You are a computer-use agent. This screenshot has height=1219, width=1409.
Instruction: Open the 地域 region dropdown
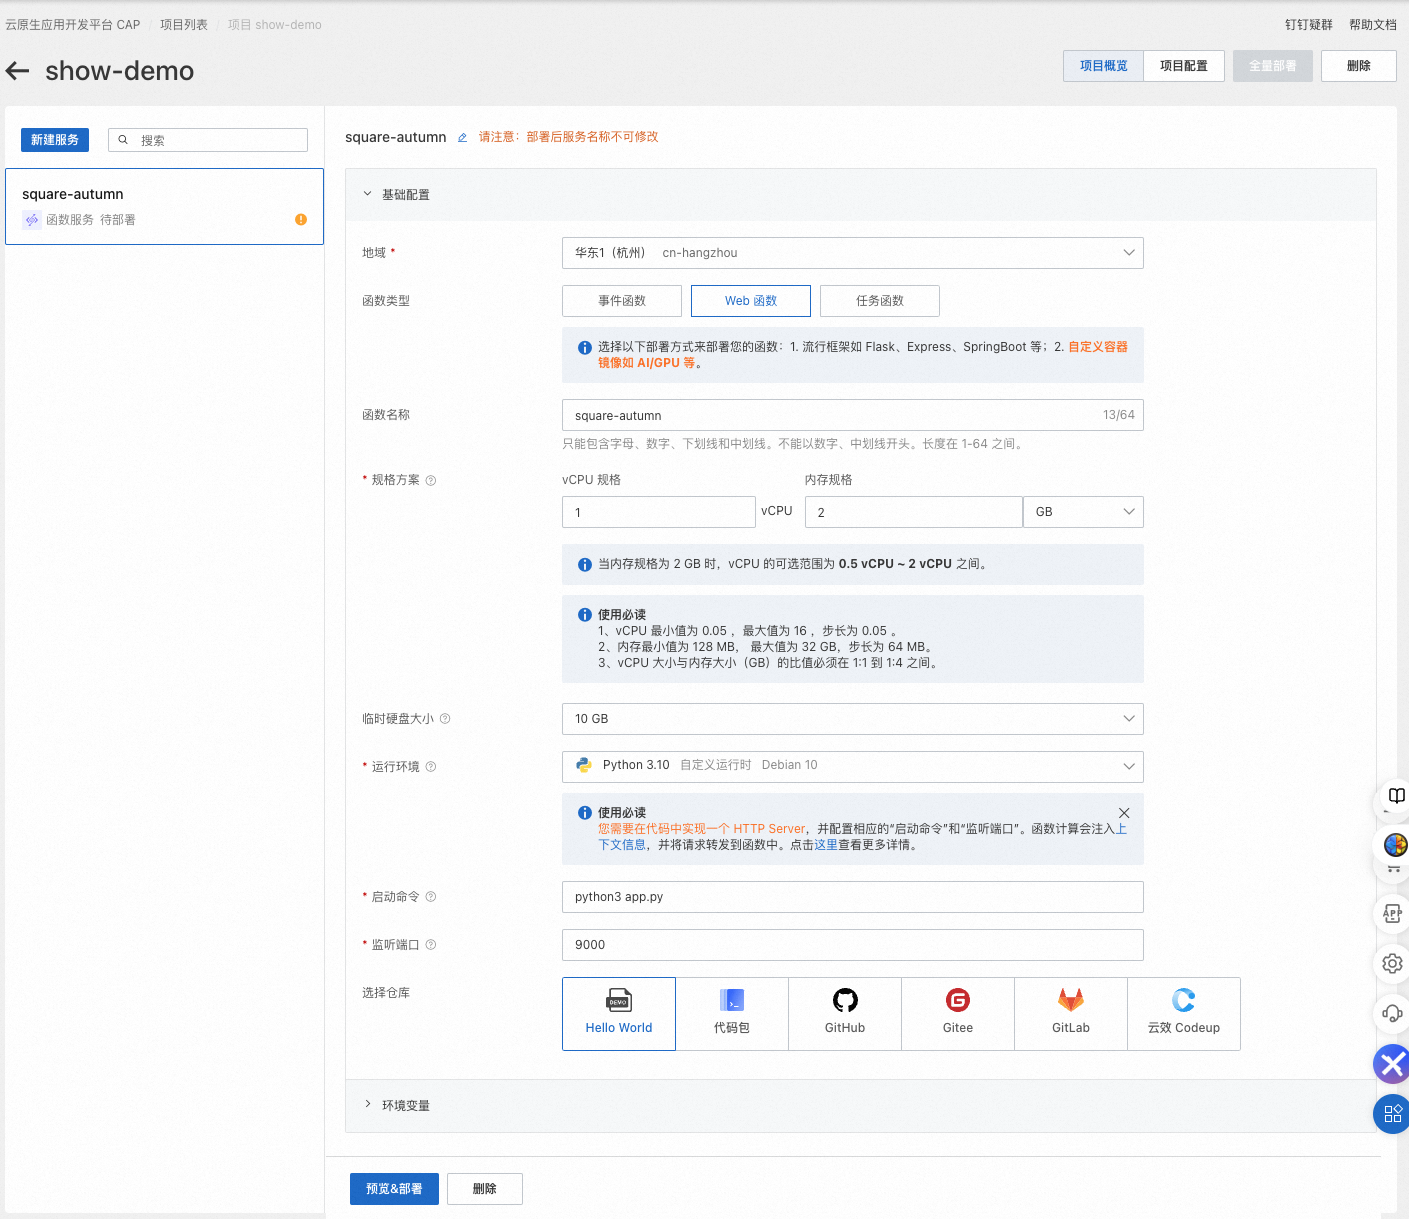pos(853,253)
